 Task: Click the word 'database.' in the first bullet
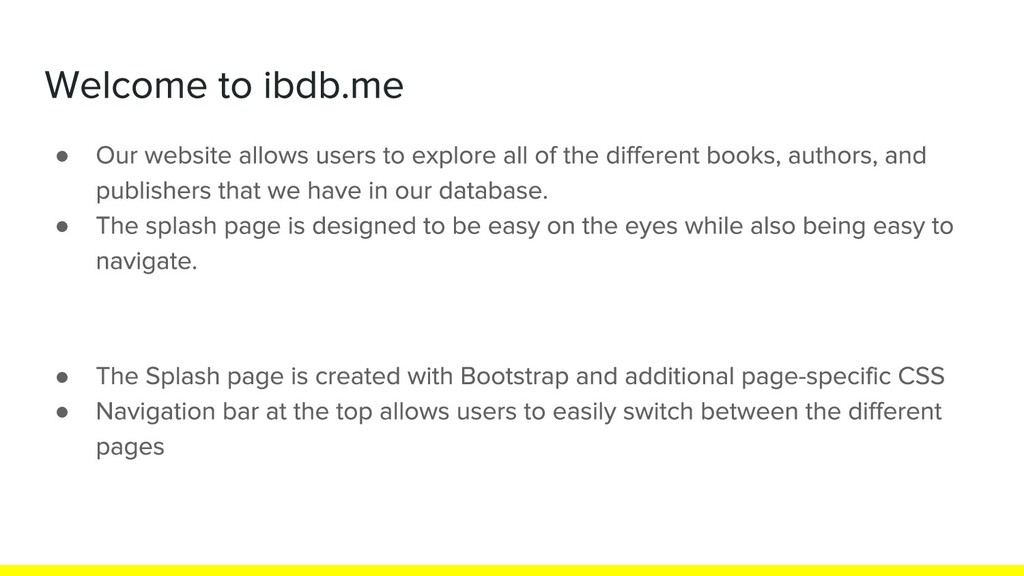[494, 191]
